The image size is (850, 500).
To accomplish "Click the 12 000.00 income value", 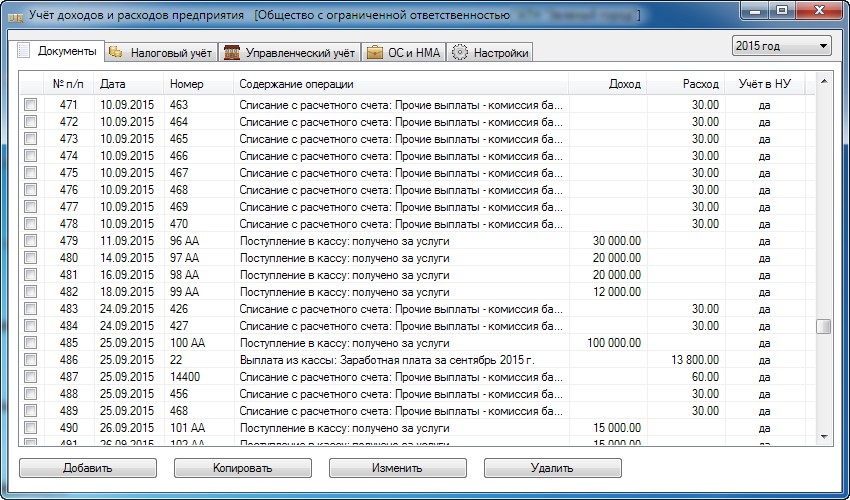I will click(617, 292).
